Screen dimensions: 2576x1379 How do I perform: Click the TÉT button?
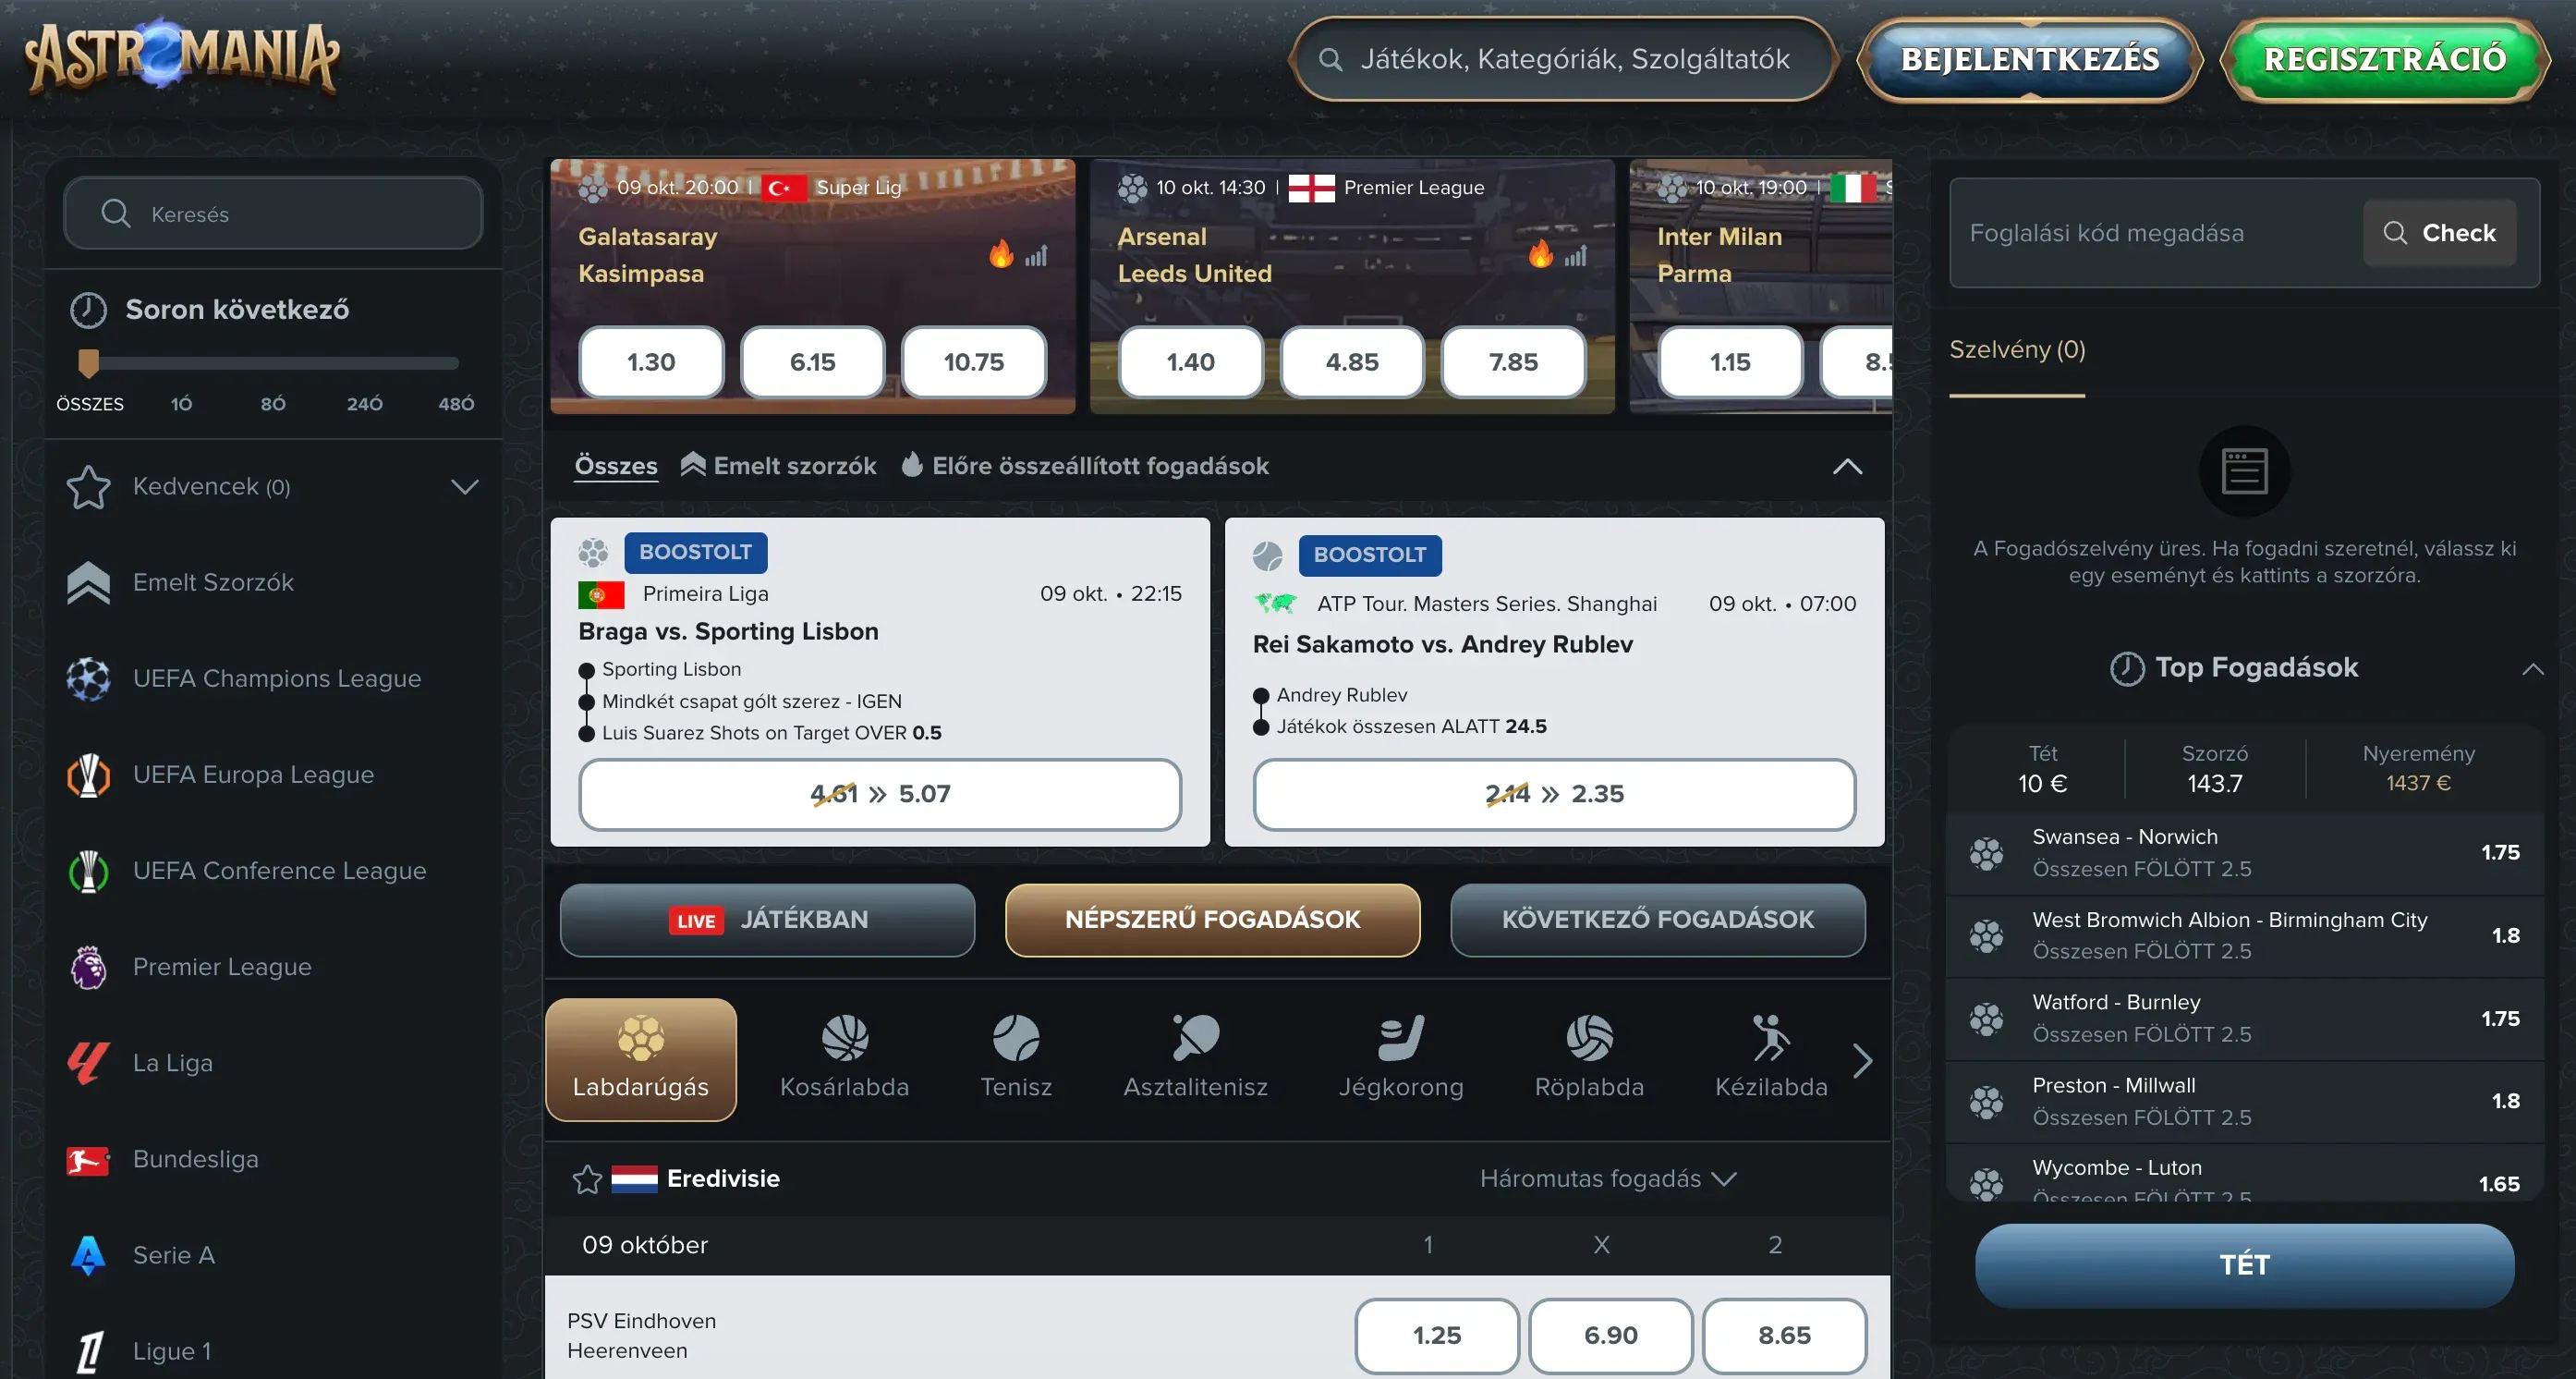click(x=2244, y=1265)
